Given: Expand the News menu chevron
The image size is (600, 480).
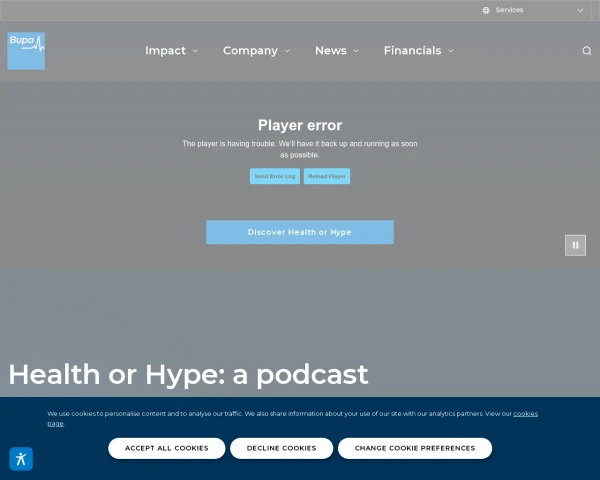Looking at the screenshot, I should point(356,51).
